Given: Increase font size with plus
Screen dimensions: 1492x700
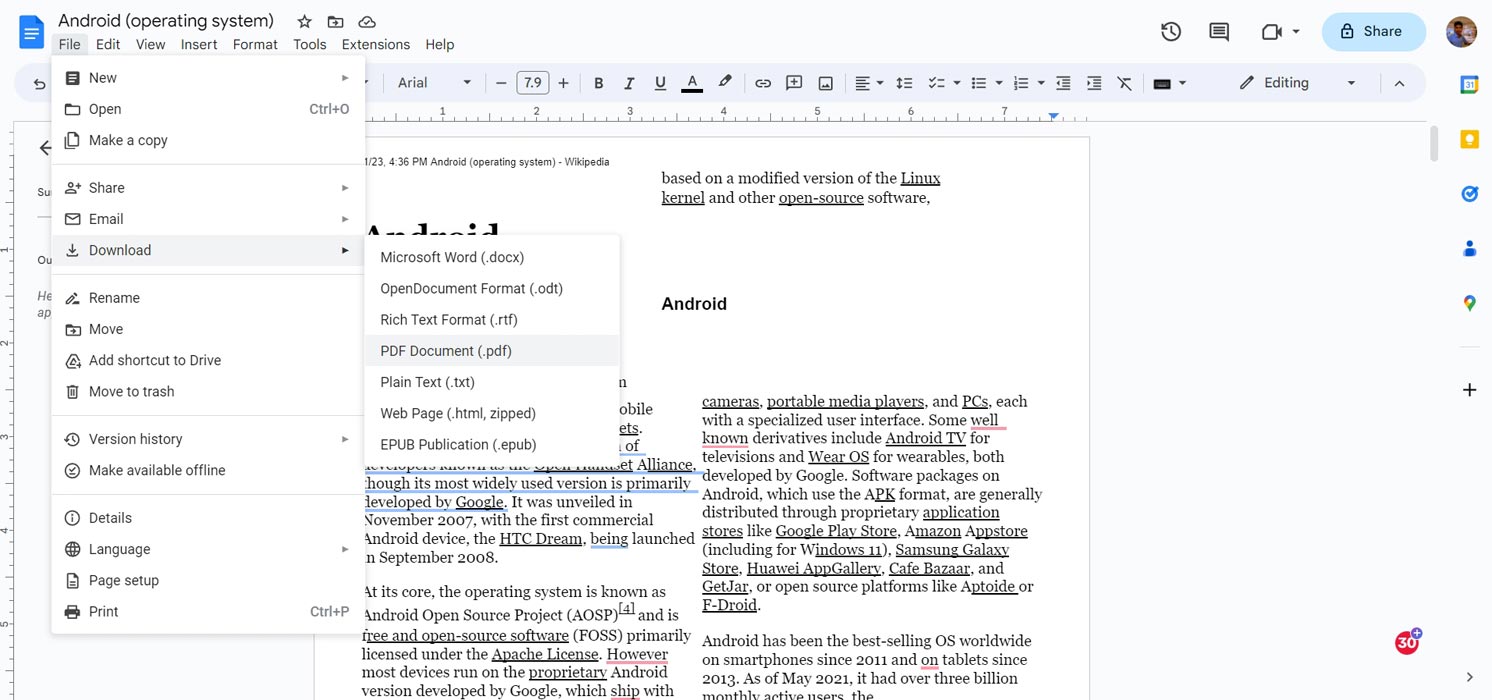Looking at the screenshot, I should pos(564,83).
